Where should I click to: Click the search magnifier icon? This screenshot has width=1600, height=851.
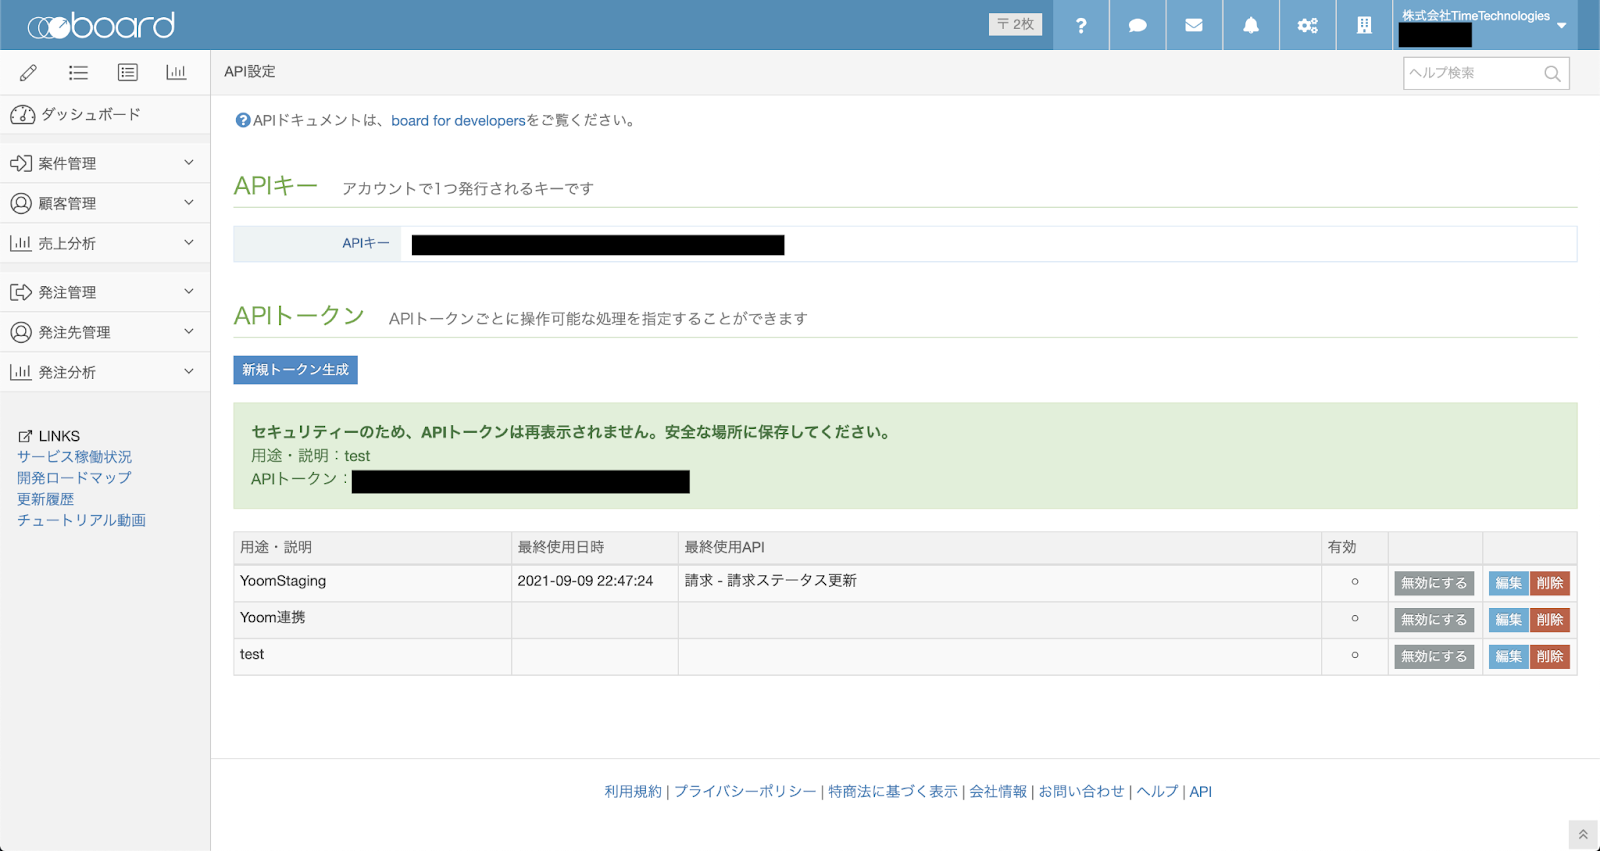click(x=1552, y=73)
